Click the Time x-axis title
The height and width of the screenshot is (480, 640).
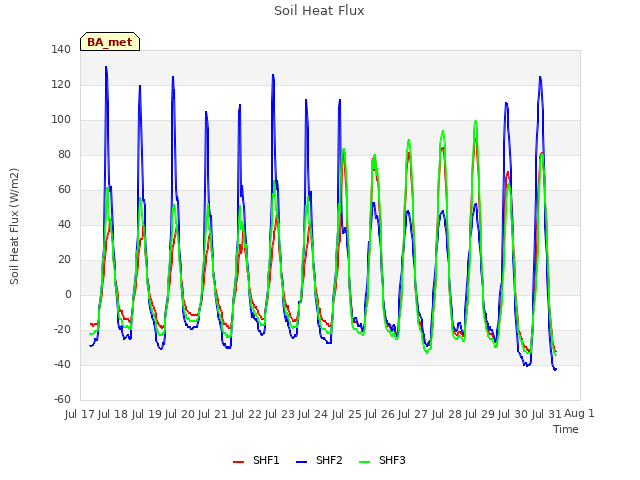click(x=566, y=429)
